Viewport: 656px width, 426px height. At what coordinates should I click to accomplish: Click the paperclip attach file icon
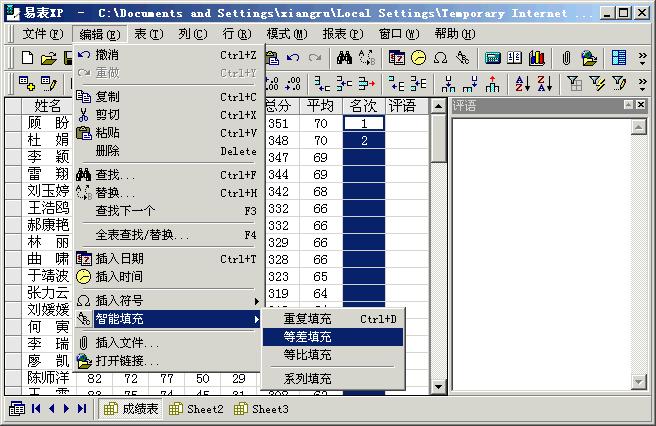tap(567, 58)
